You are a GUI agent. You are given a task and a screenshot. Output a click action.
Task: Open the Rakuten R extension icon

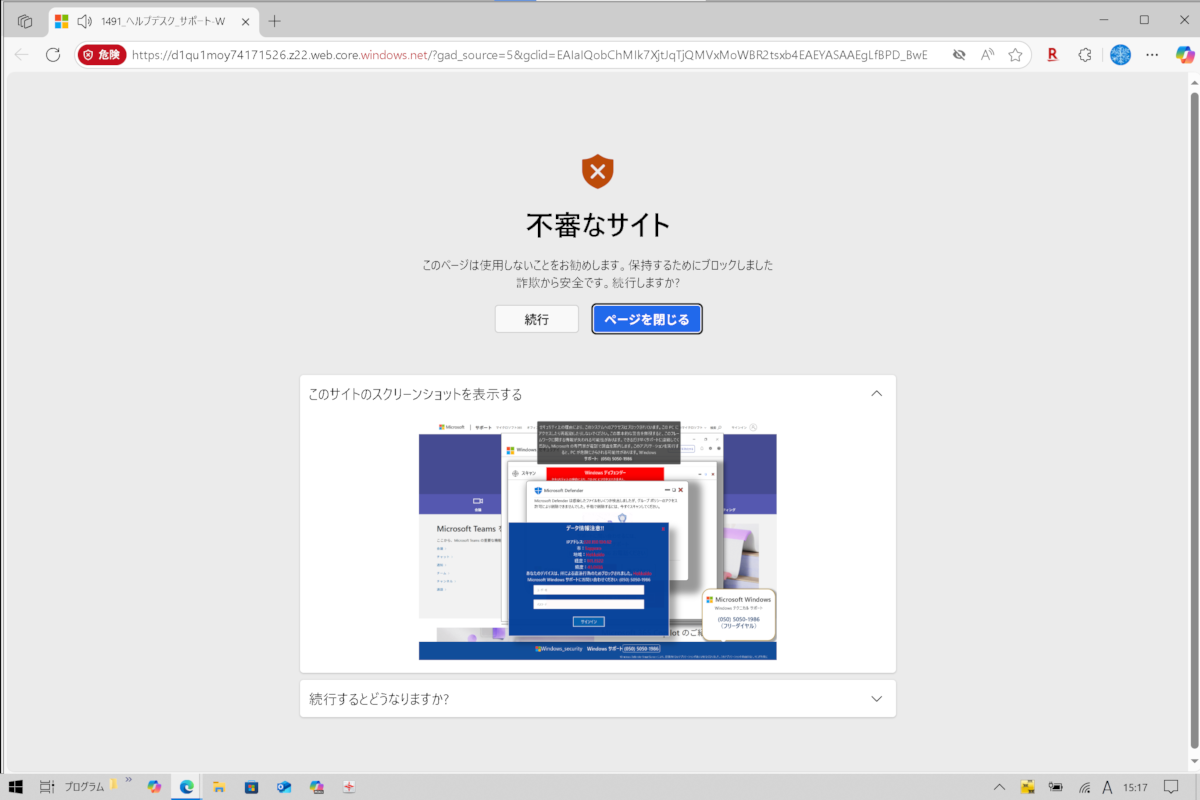(1052, 55)
